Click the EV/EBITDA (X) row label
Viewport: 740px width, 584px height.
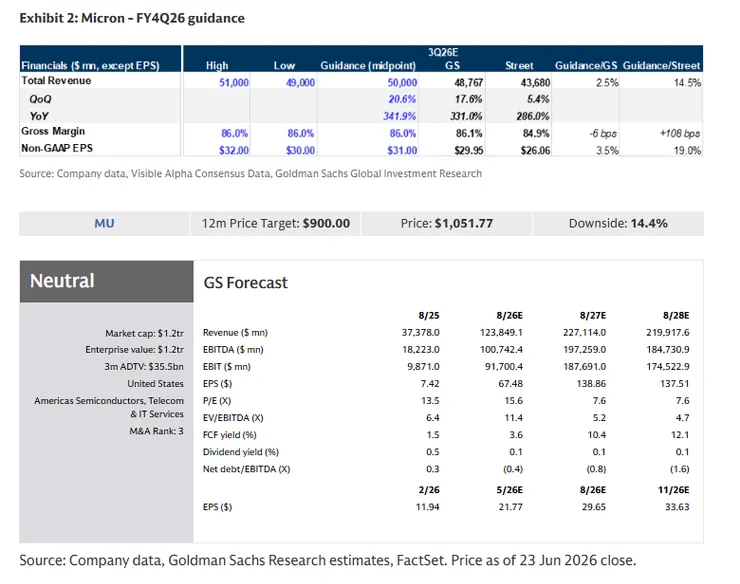click(x=233, y=418)
